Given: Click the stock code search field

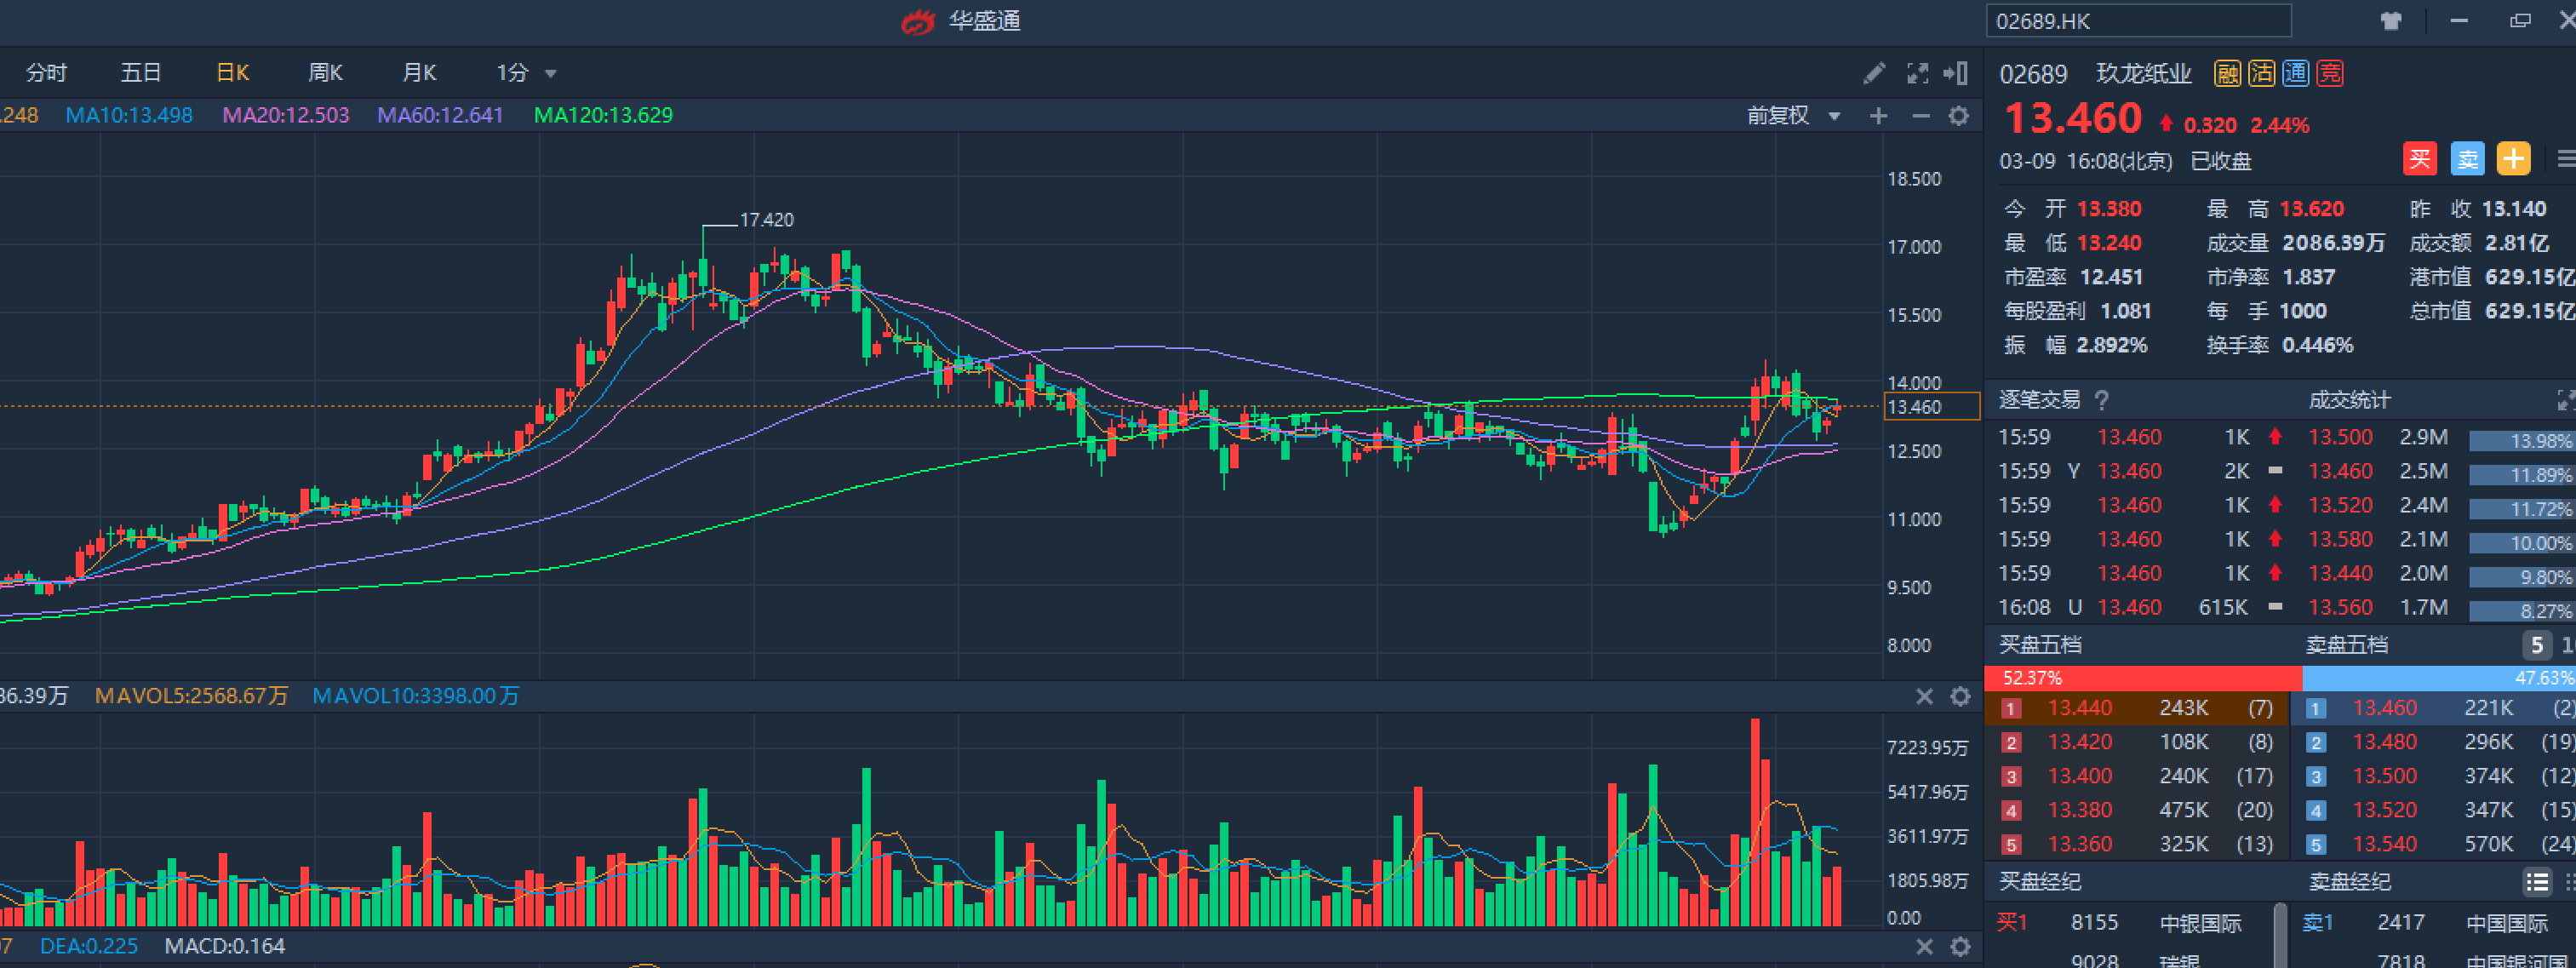Looking at the screenshot, I should 2138,21.
